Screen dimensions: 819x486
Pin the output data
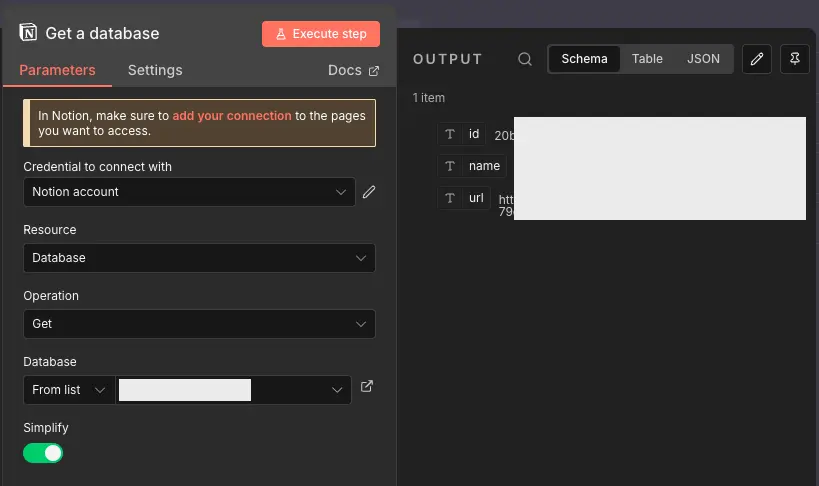[x=794, y=59]
